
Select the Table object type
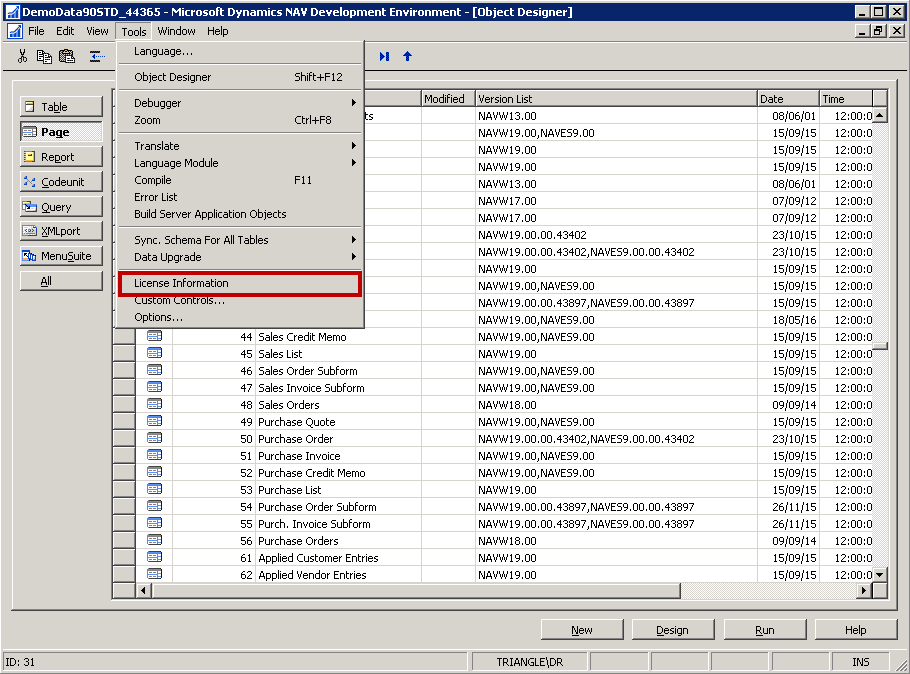click(x=61, y=107)
